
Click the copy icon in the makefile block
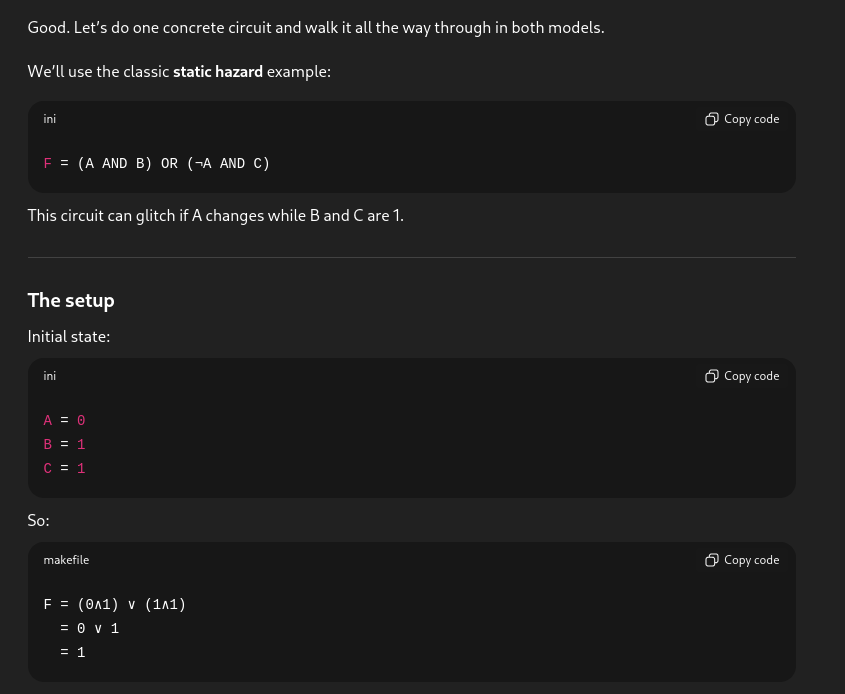[x=711, y=560]
